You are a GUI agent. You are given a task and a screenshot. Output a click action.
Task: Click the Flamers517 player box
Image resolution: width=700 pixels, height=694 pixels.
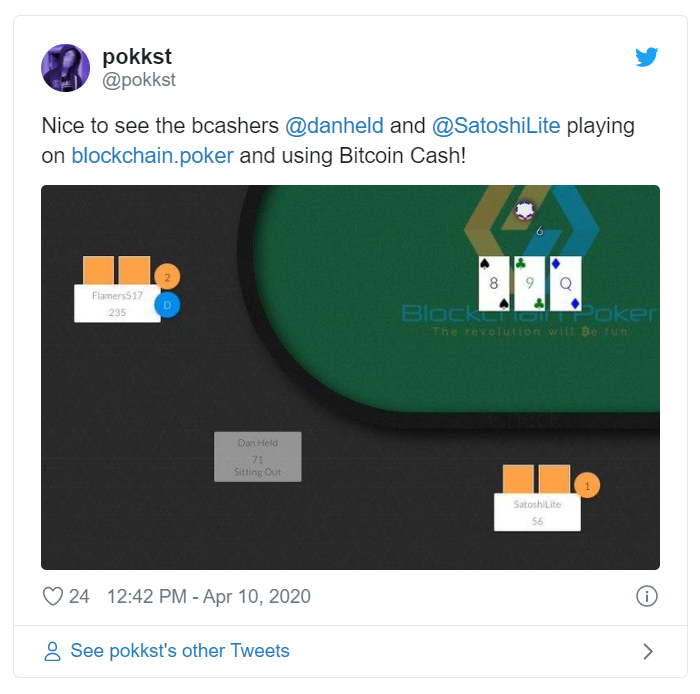[x=117, y=303]
